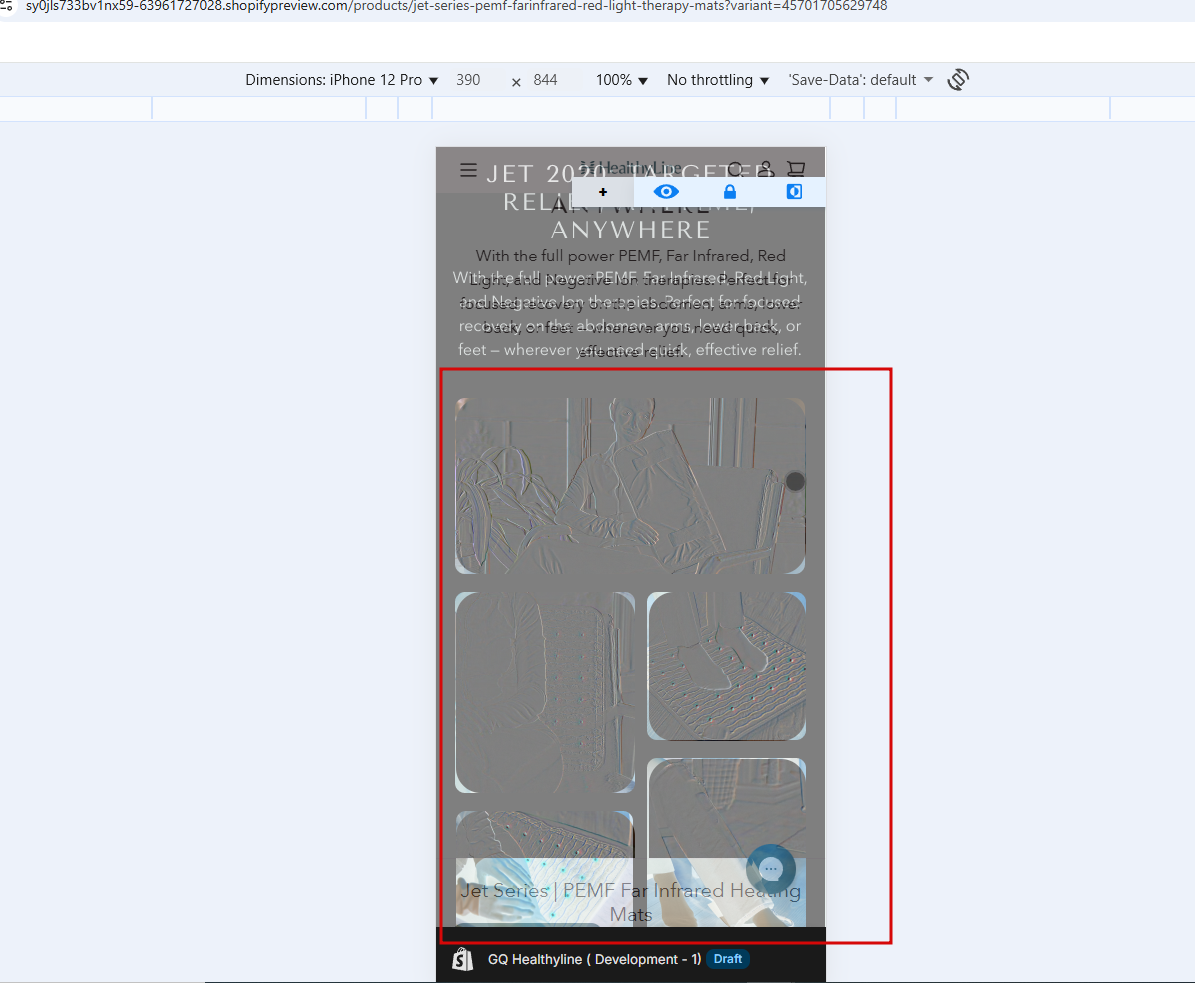The width and height of the screenshot is (1195, 983).
Task: Open the account profile icon
Action: click(x=766, y=169)
